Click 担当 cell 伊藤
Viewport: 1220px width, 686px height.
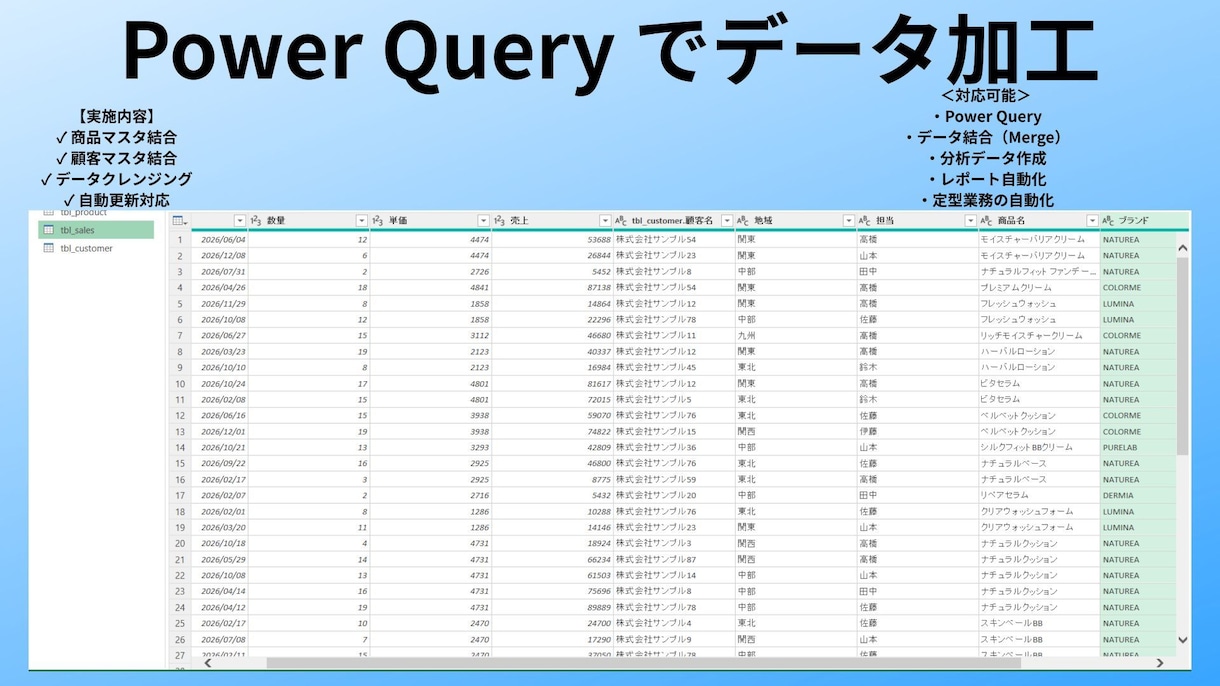[917, 432]
